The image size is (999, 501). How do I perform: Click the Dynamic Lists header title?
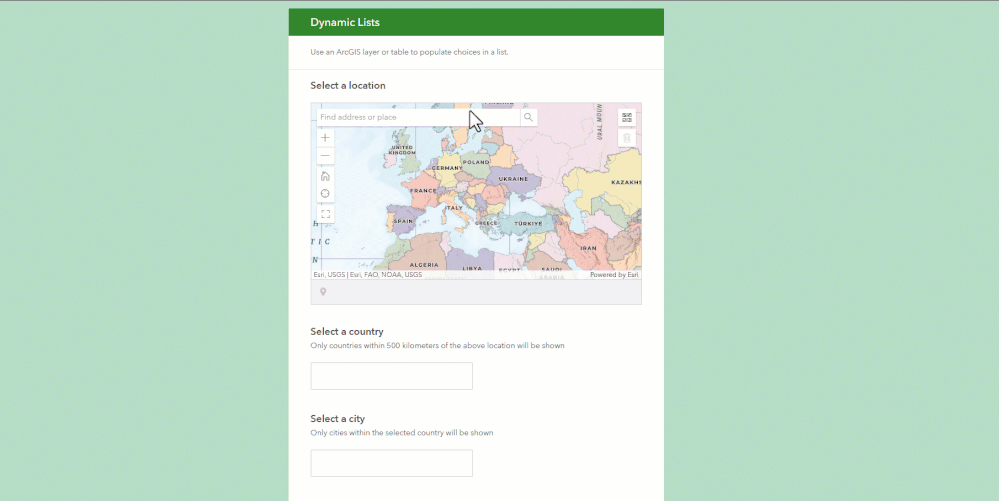point(345,22)
